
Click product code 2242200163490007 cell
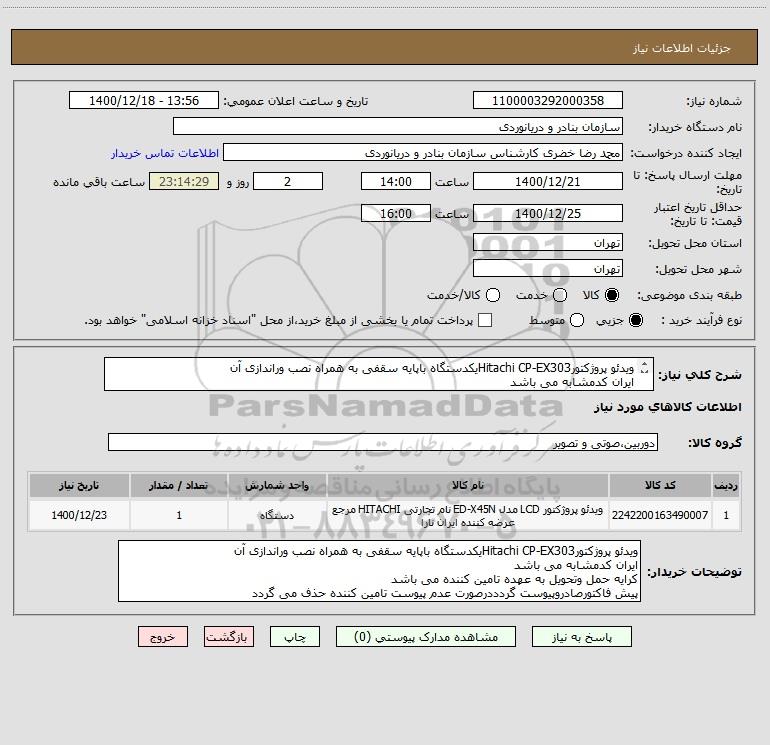click(x=660, y=515)
